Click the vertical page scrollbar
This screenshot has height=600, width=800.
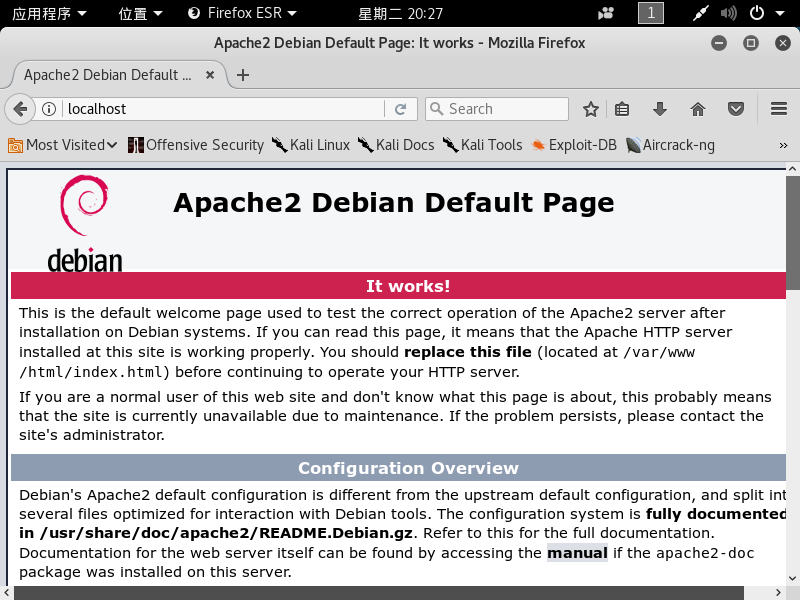point(792,380)
